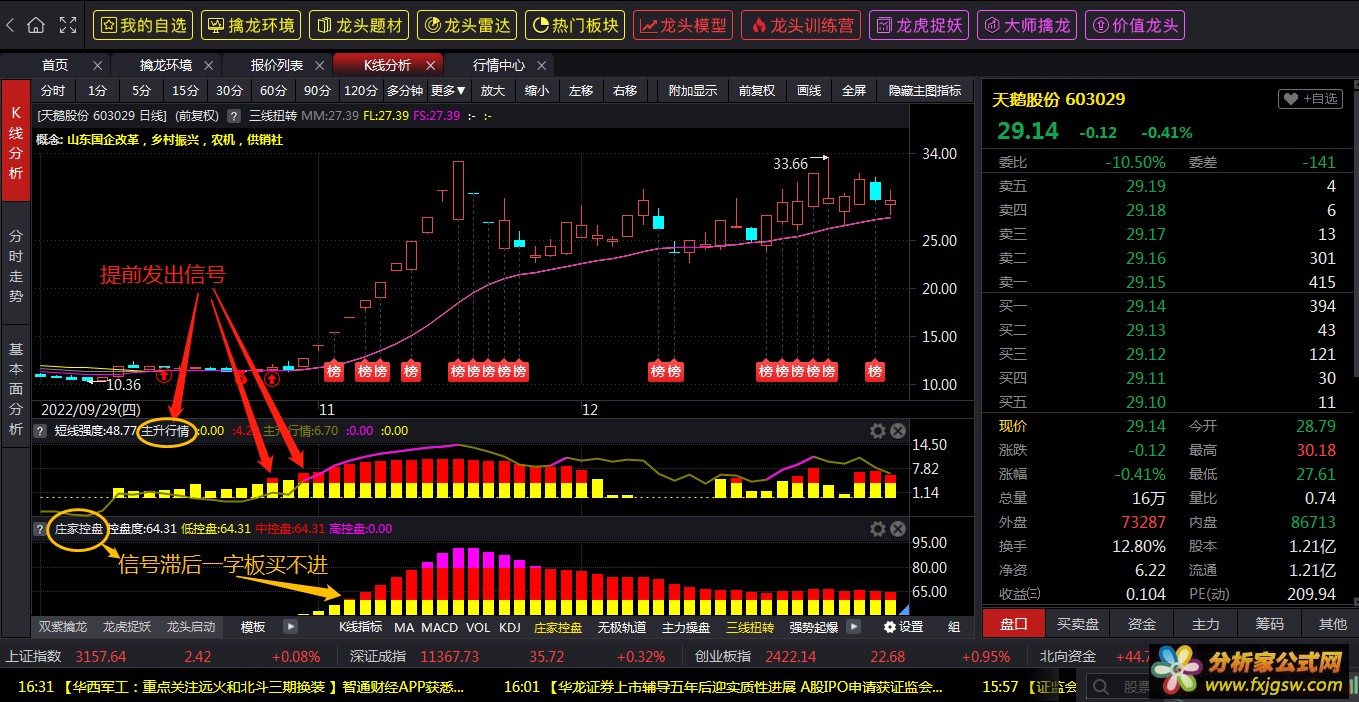The height and width of the screenshot is (702, 1359).
Task: Open 我的自选 watchlist
Action: click(x=143, y=25)
